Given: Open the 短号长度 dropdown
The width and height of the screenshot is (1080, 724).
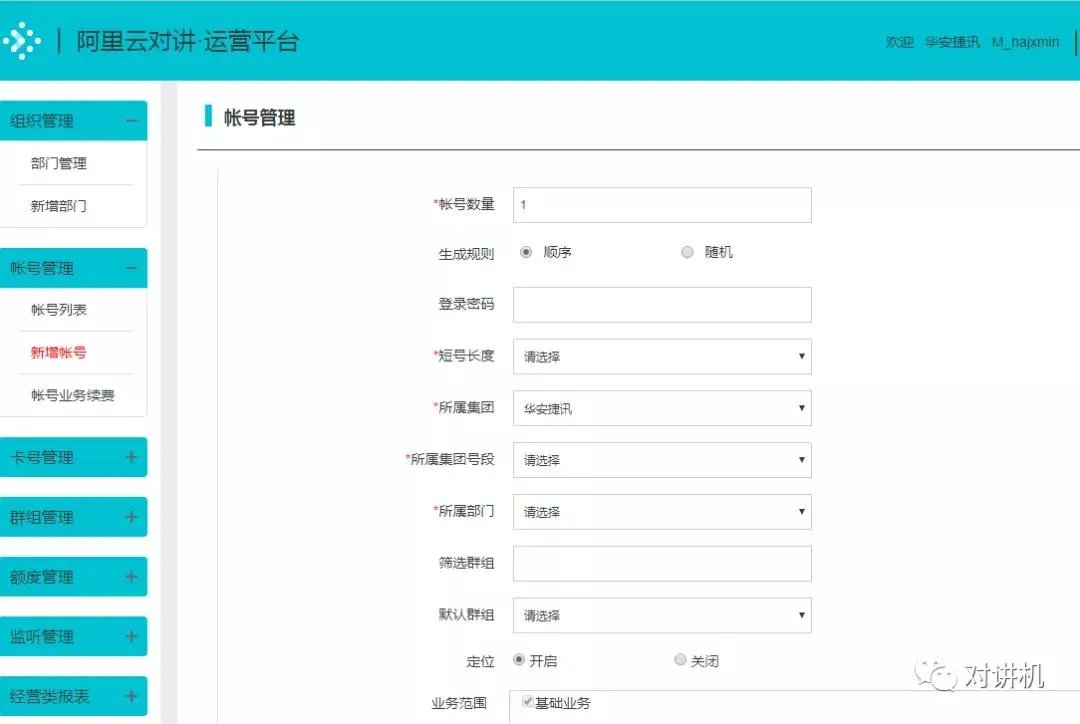Looking at the screenshot, I should point(661,356).
